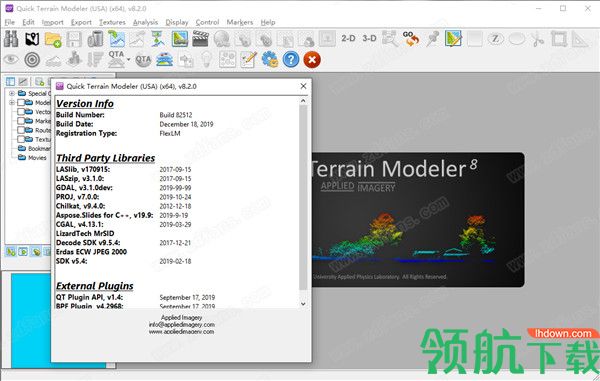The height and width of the screenshot is (381, 600).
Task: Open the Export menu
Action: point(81,22)
